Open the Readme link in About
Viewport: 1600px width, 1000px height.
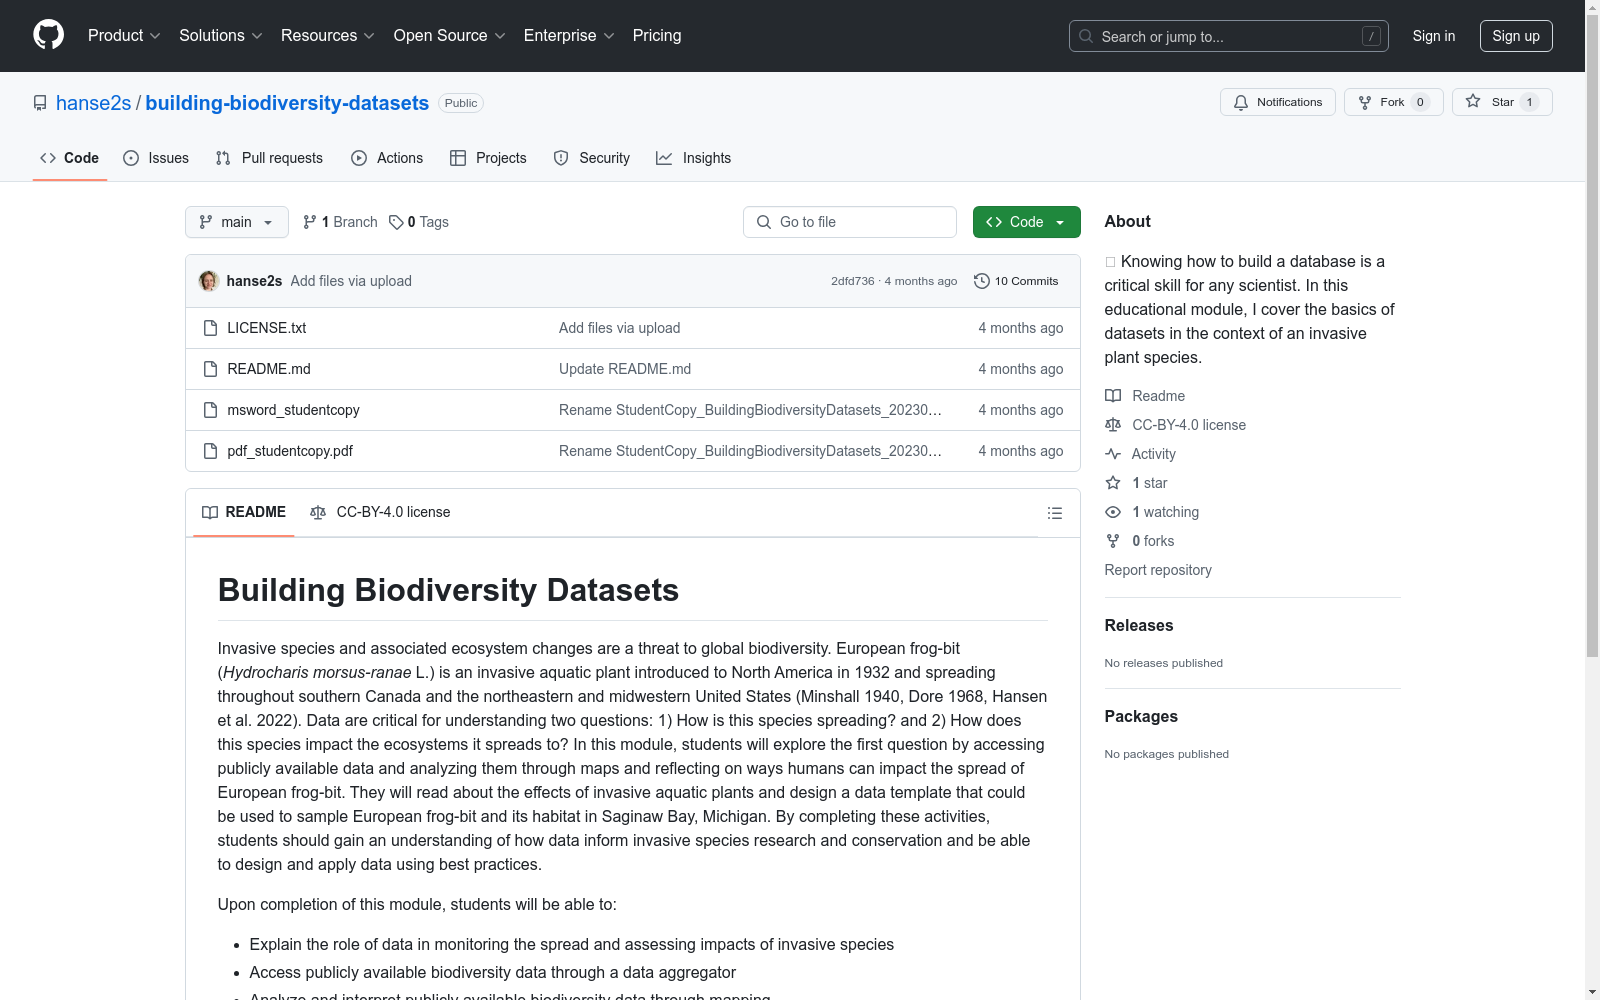click(x=1145, y=396)
